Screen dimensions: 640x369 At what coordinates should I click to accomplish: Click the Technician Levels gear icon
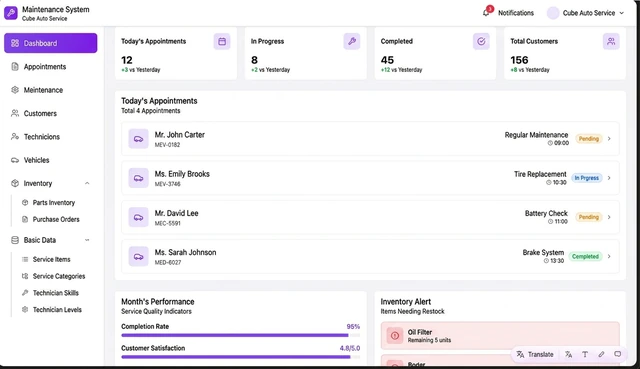point(25,309)
